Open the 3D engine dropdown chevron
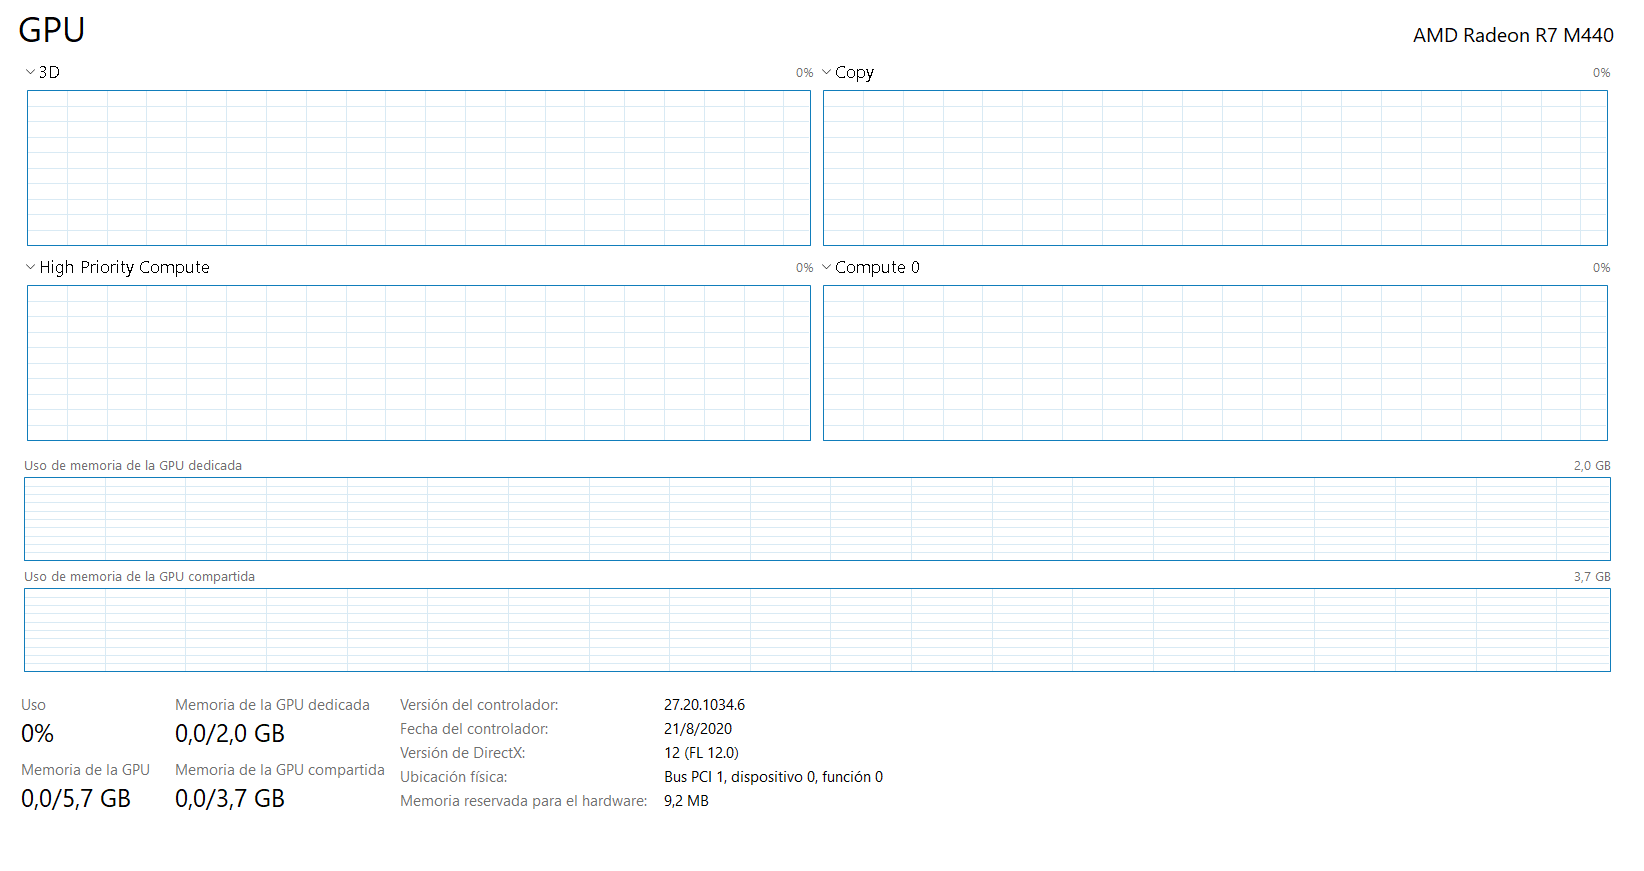The width and height of the screenshot is (1644, 871). click(x=30, y=72)
